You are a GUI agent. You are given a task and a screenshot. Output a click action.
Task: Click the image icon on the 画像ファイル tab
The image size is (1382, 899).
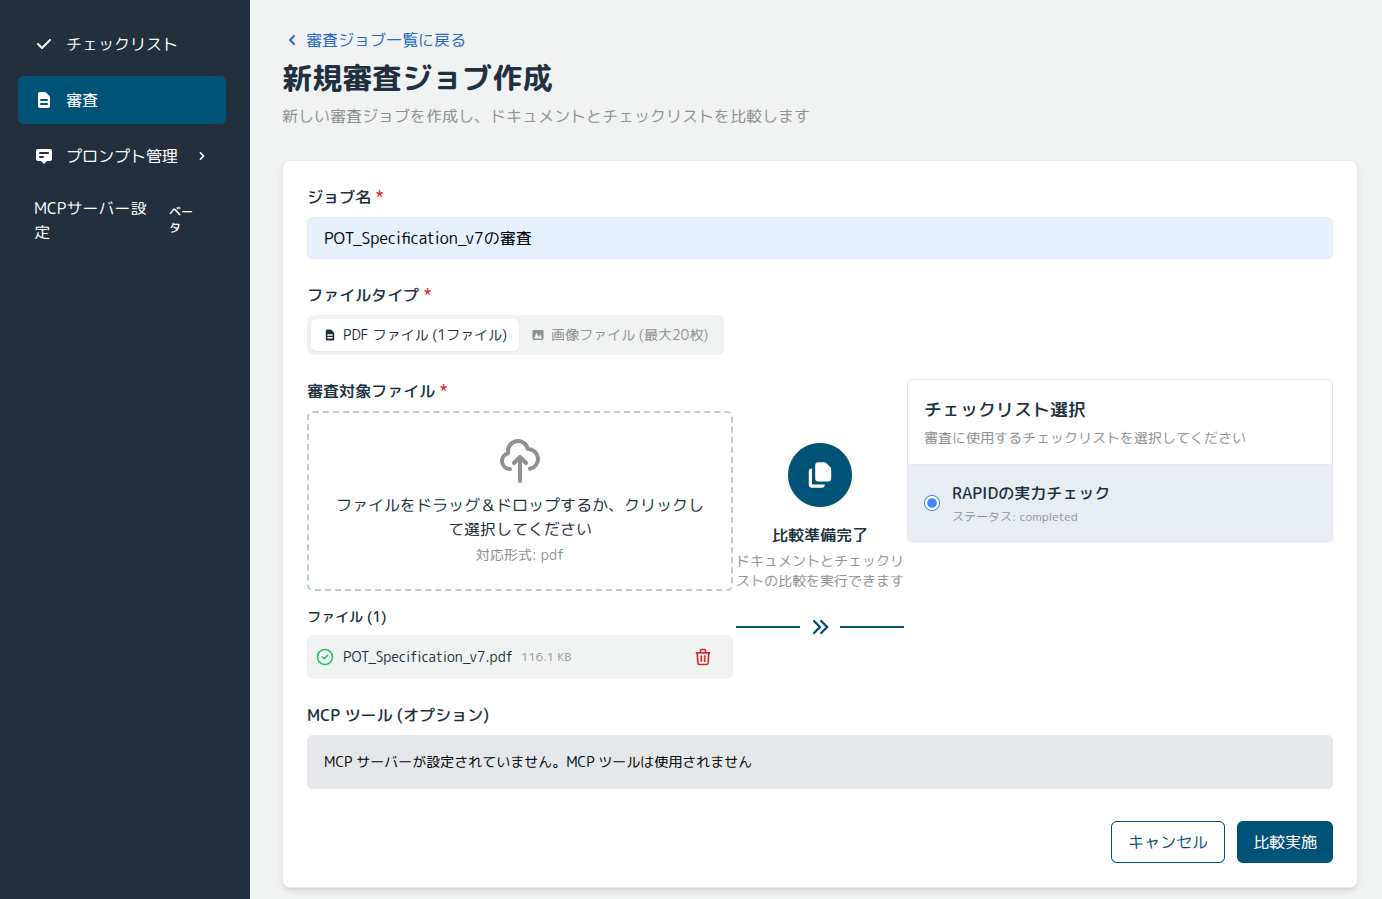[x=539, y=335]
